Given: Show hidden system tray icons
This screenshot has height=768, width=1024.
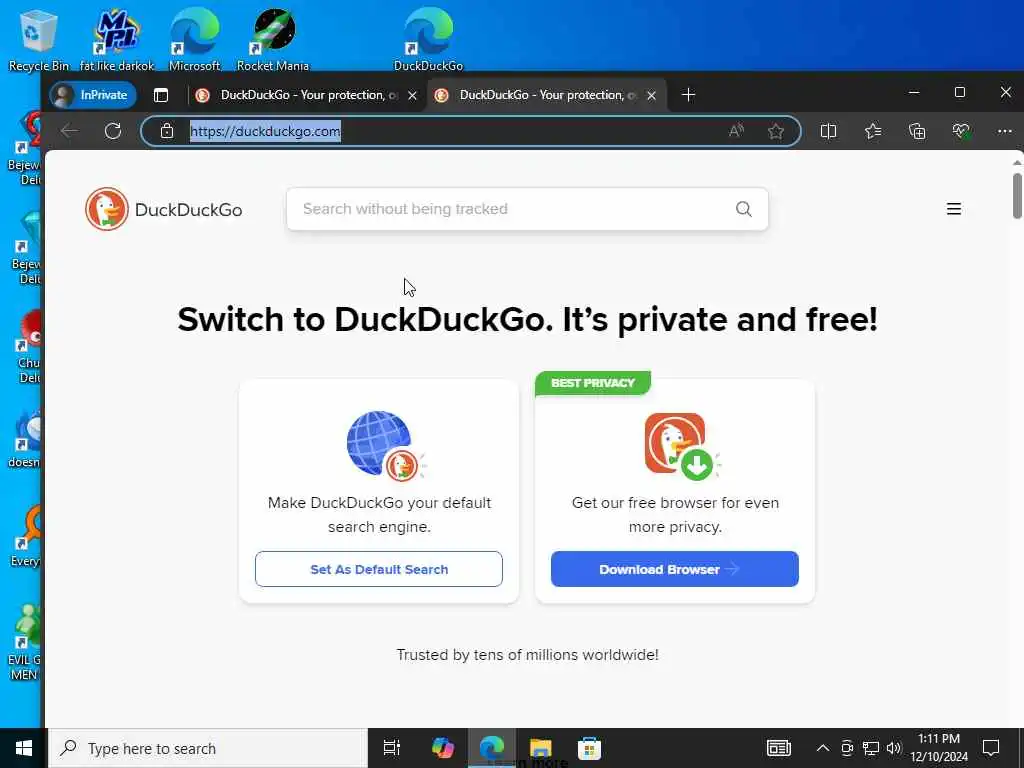Looking at the screenshot, I should tap(823, 748).
